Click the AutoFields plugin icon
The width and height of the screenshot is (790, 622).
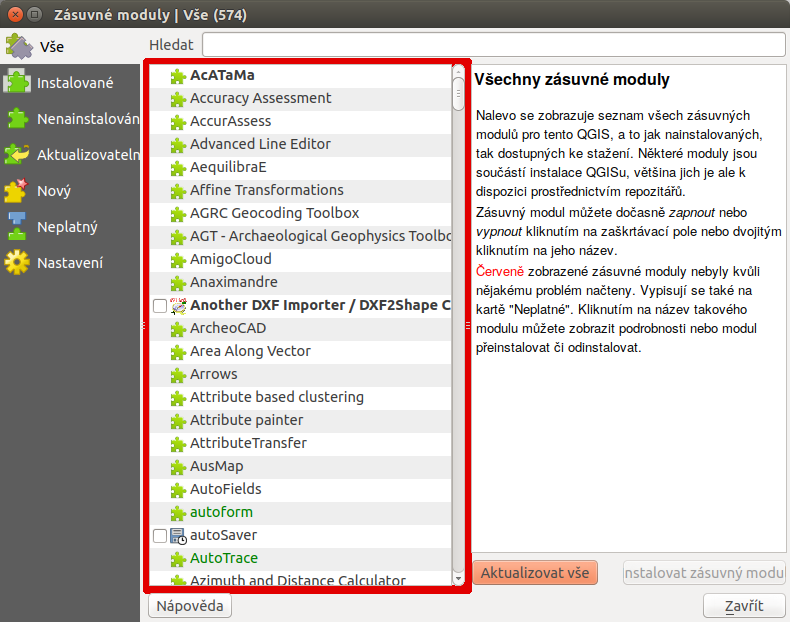click(178, 491)
